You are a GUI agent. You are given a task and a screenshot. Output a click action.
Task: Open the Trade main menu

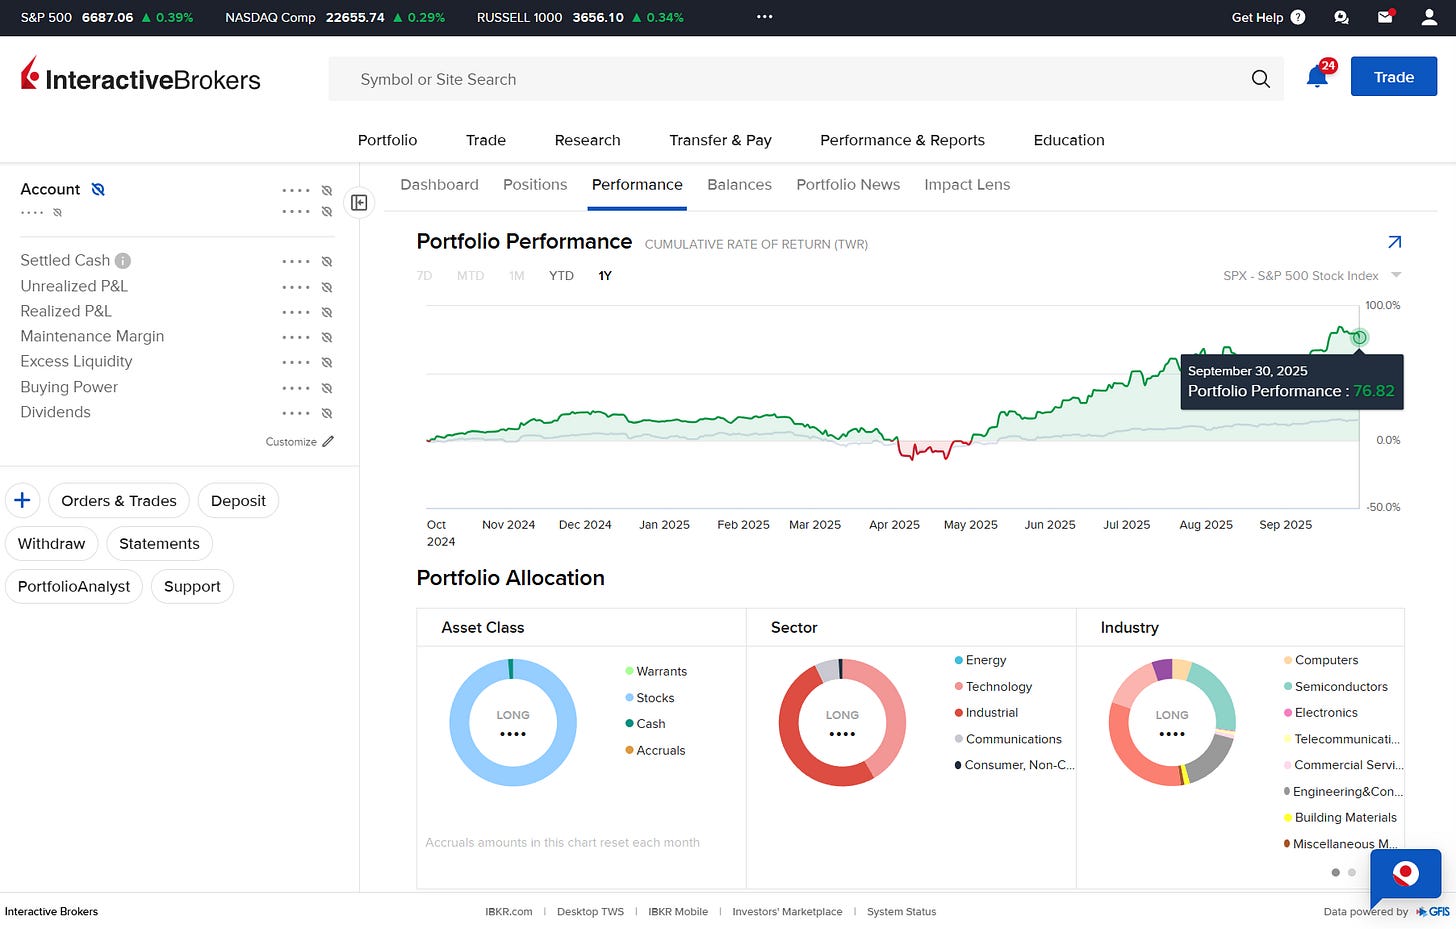click(486, 140)
